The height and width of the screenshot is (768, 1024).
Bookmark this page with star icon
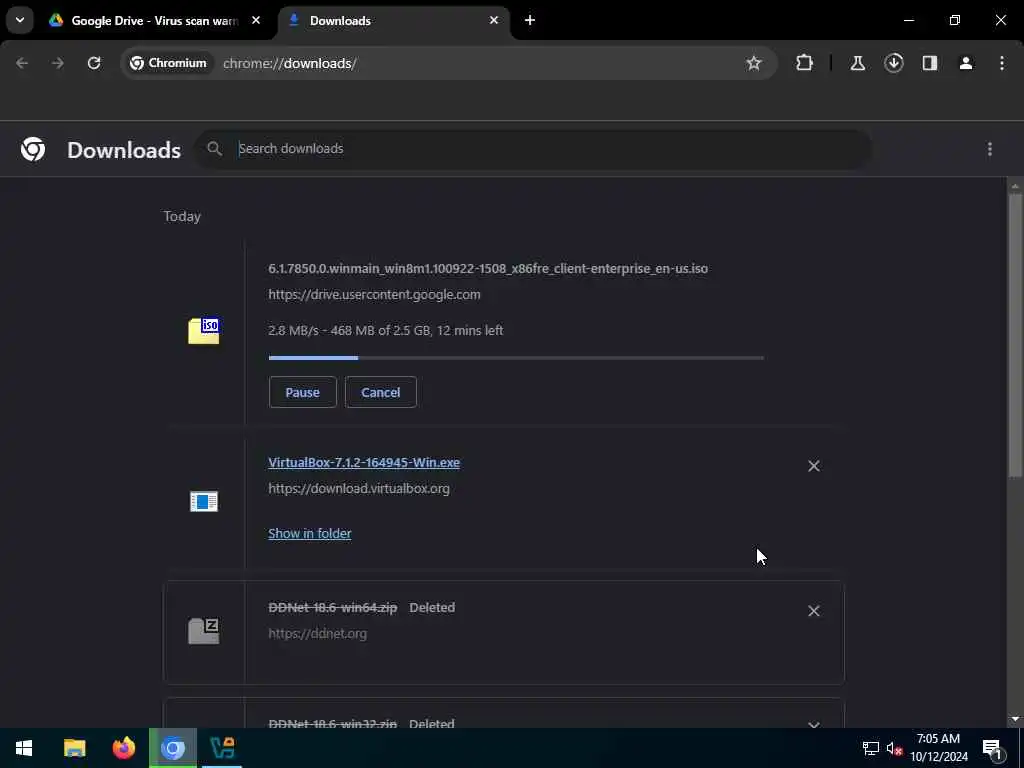coord(754,63)
